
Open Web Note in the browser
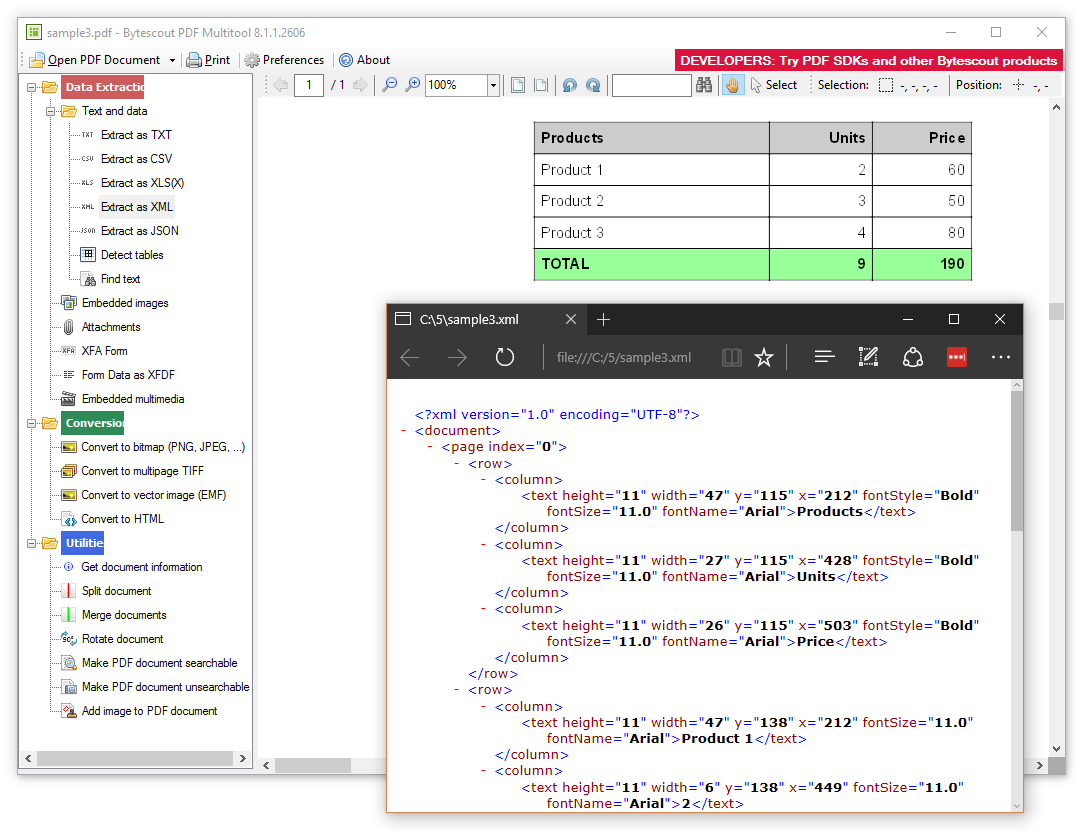point(868,357)
